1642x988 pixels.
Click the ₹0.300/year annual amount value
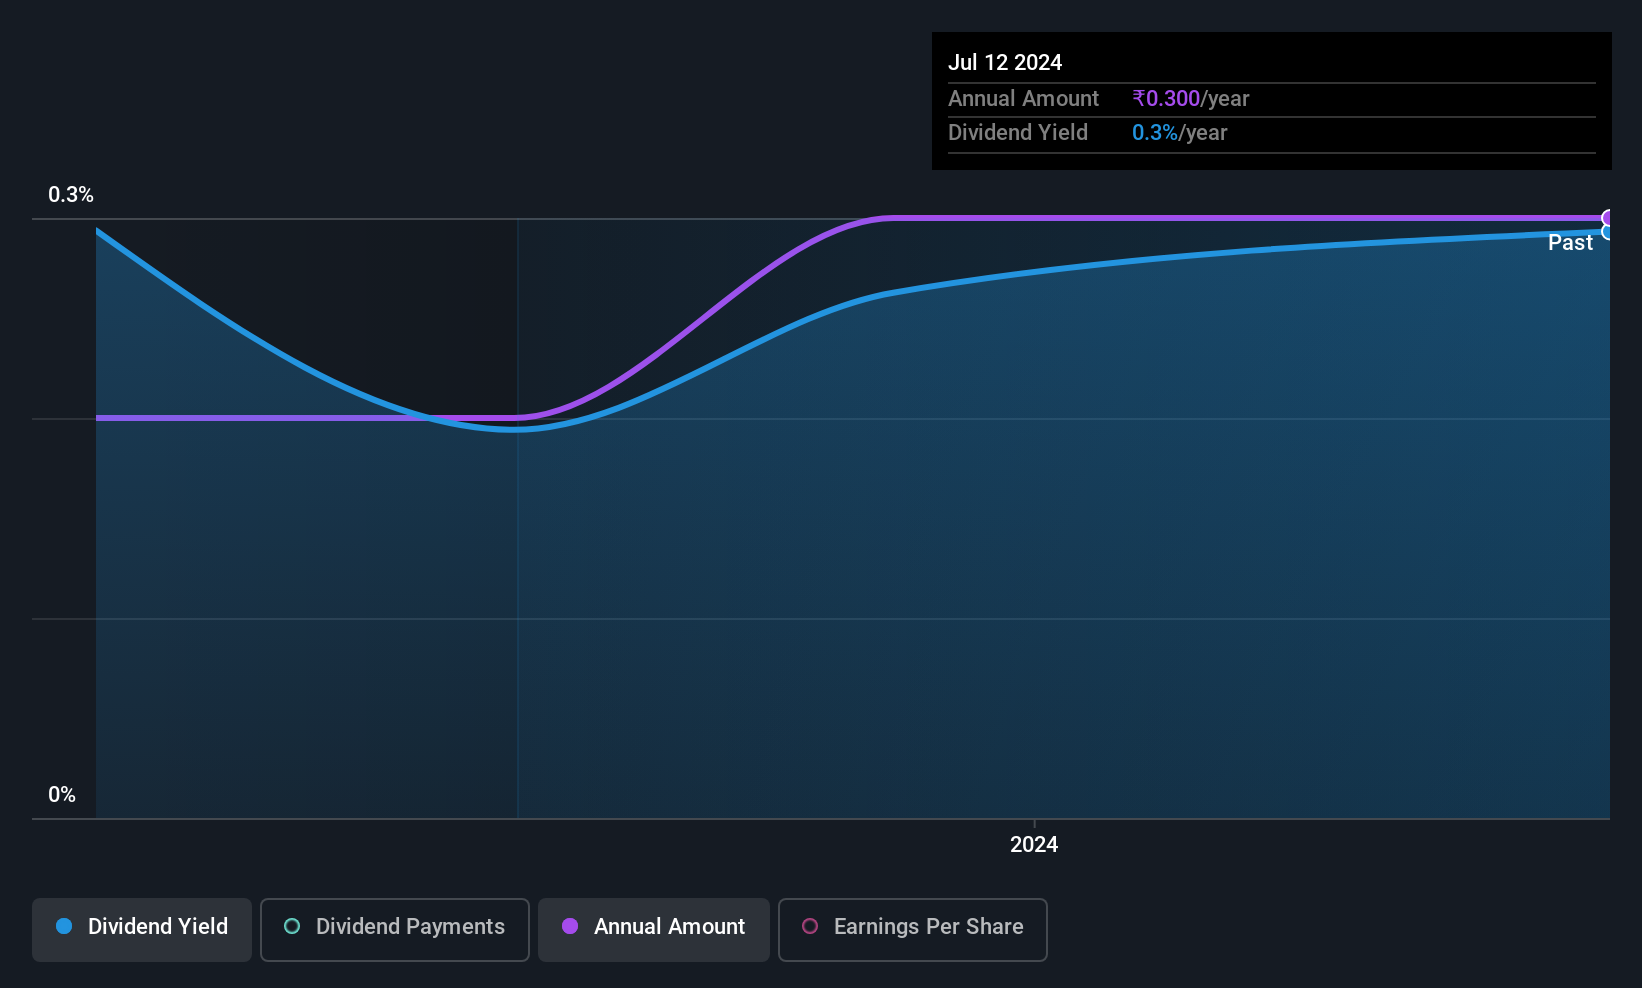[x=1191, y=99]
